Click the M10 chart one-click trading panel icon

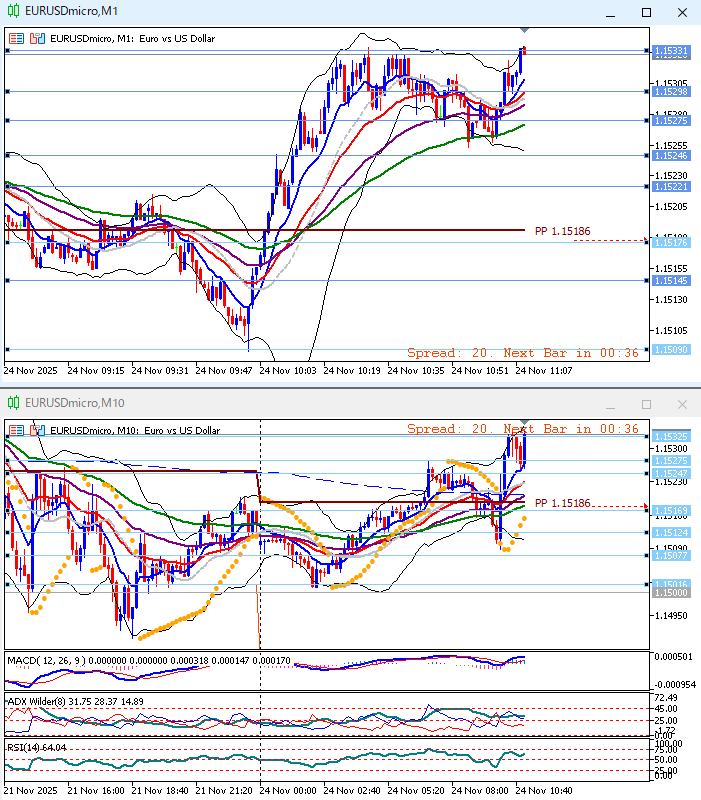coord(16,429)
